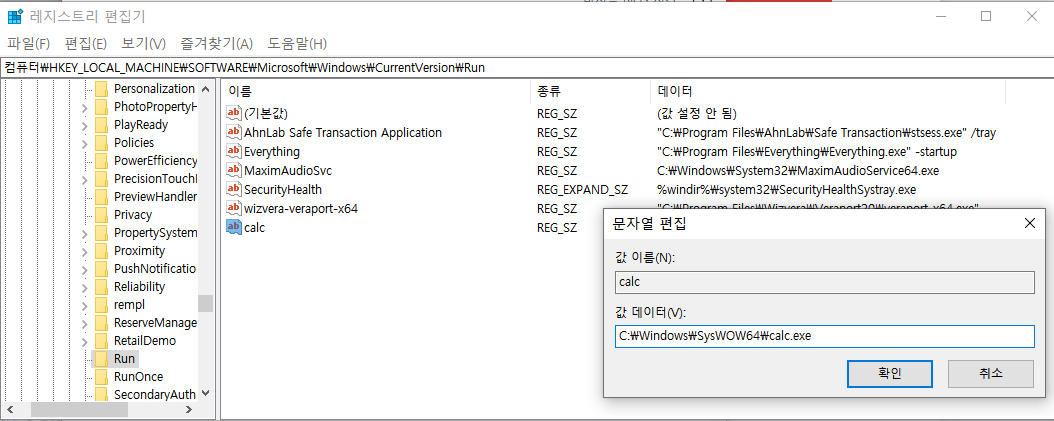The width and height of the screenshot is (1054, 421).
Task: Expand the PushNotificatio tree node
Action: point(84,269)
